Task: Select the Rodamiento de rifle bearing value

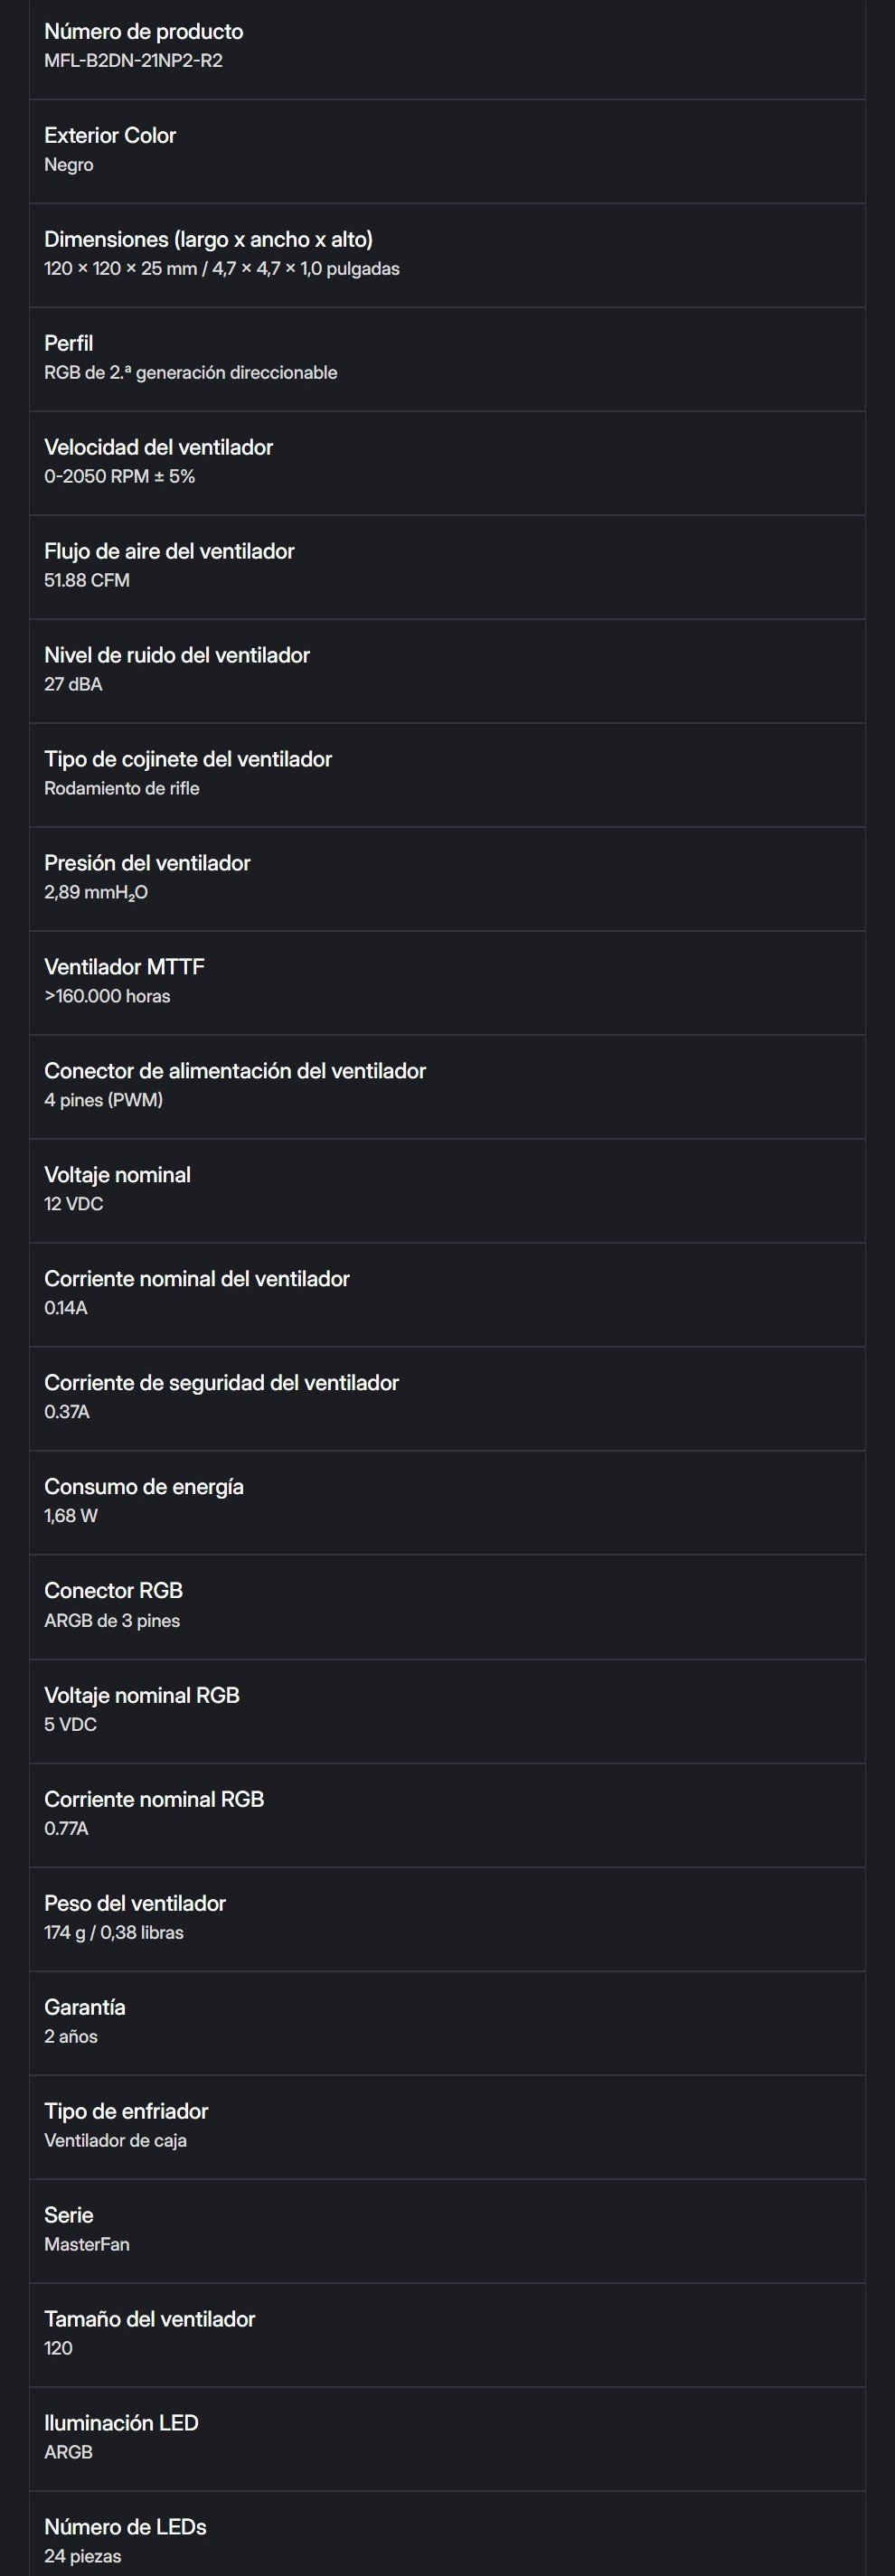Action: click(121, 789)
